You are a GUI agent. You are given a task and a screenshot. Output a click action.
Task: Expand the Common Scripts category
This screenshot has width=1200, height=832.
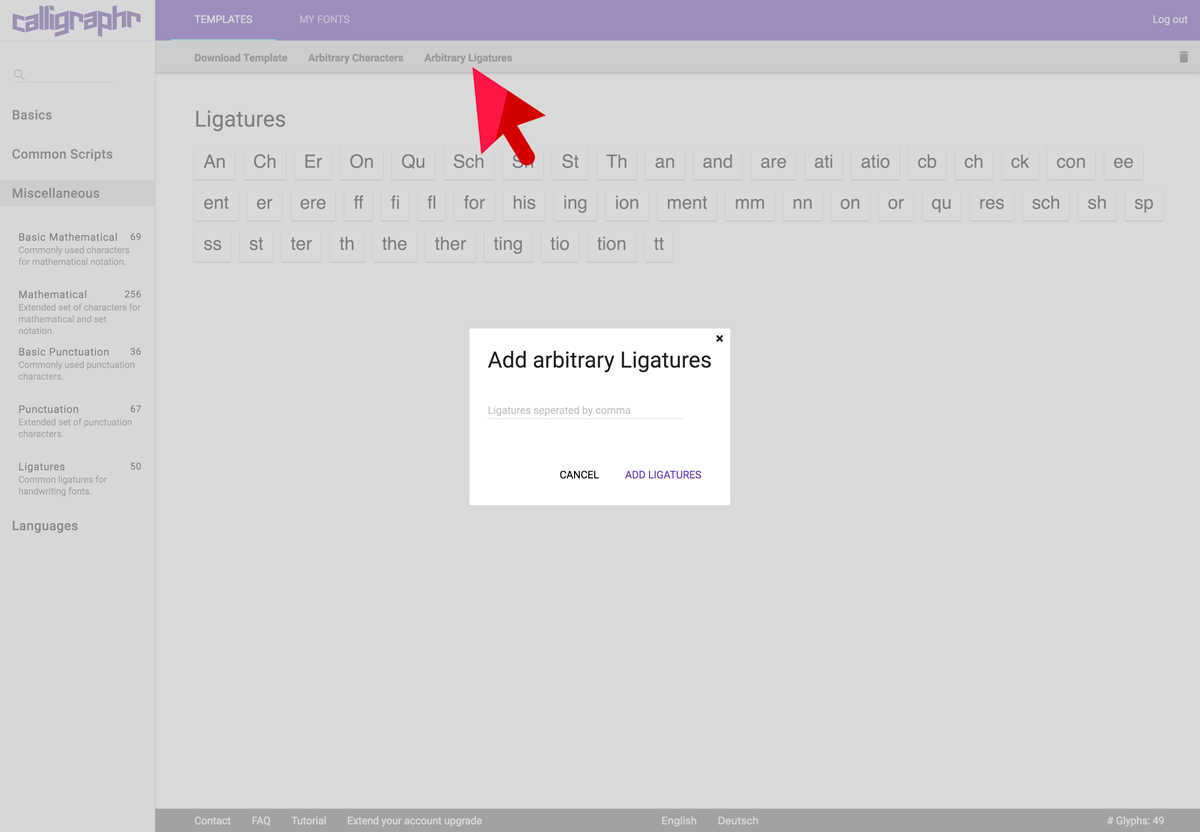click(x=62, y=154)
